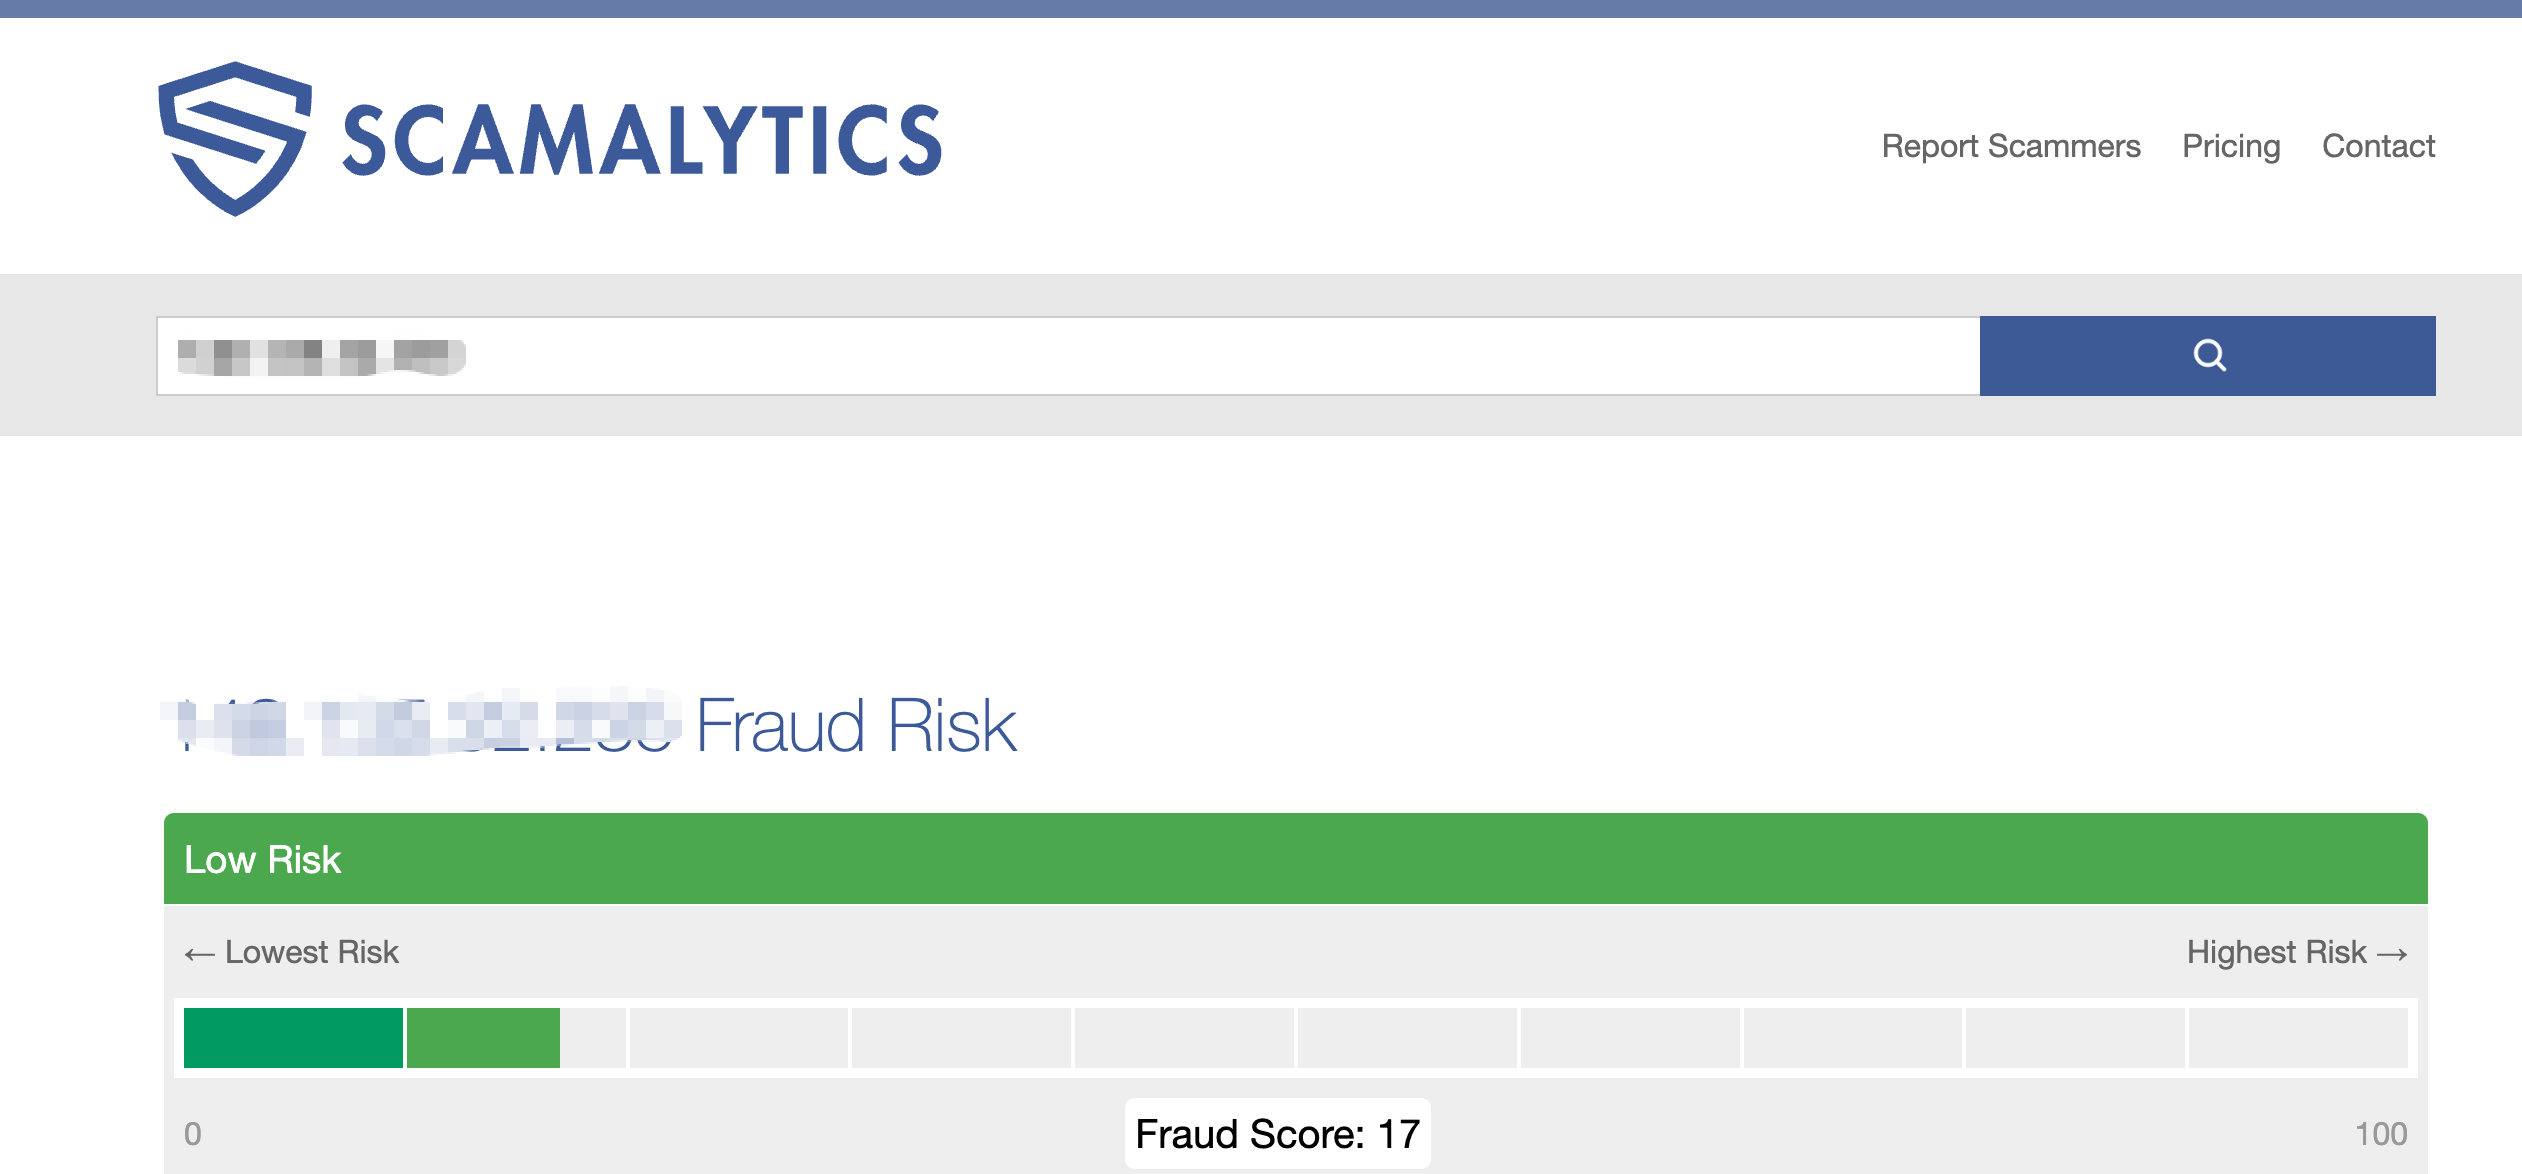Click the SCAMALYTICS wordmark text
Viewport: 2522px width, 1174px height.
642,141
